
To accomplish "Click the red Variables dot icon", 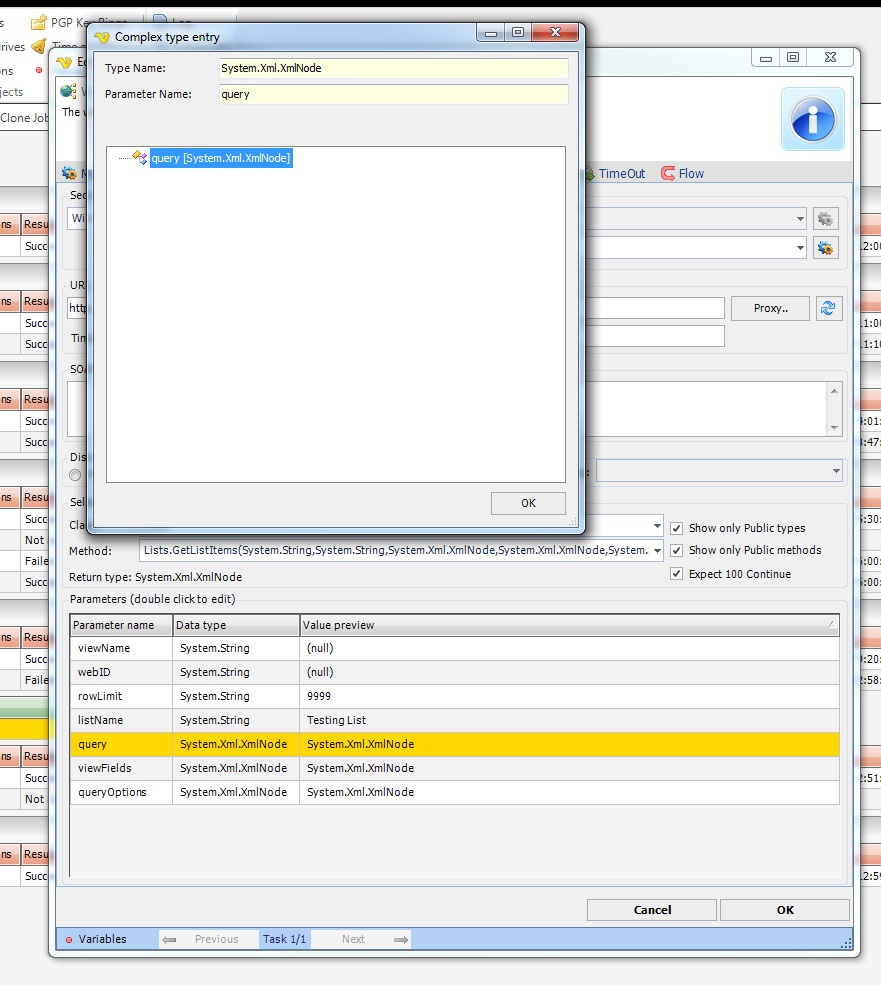I will [69, 940].
